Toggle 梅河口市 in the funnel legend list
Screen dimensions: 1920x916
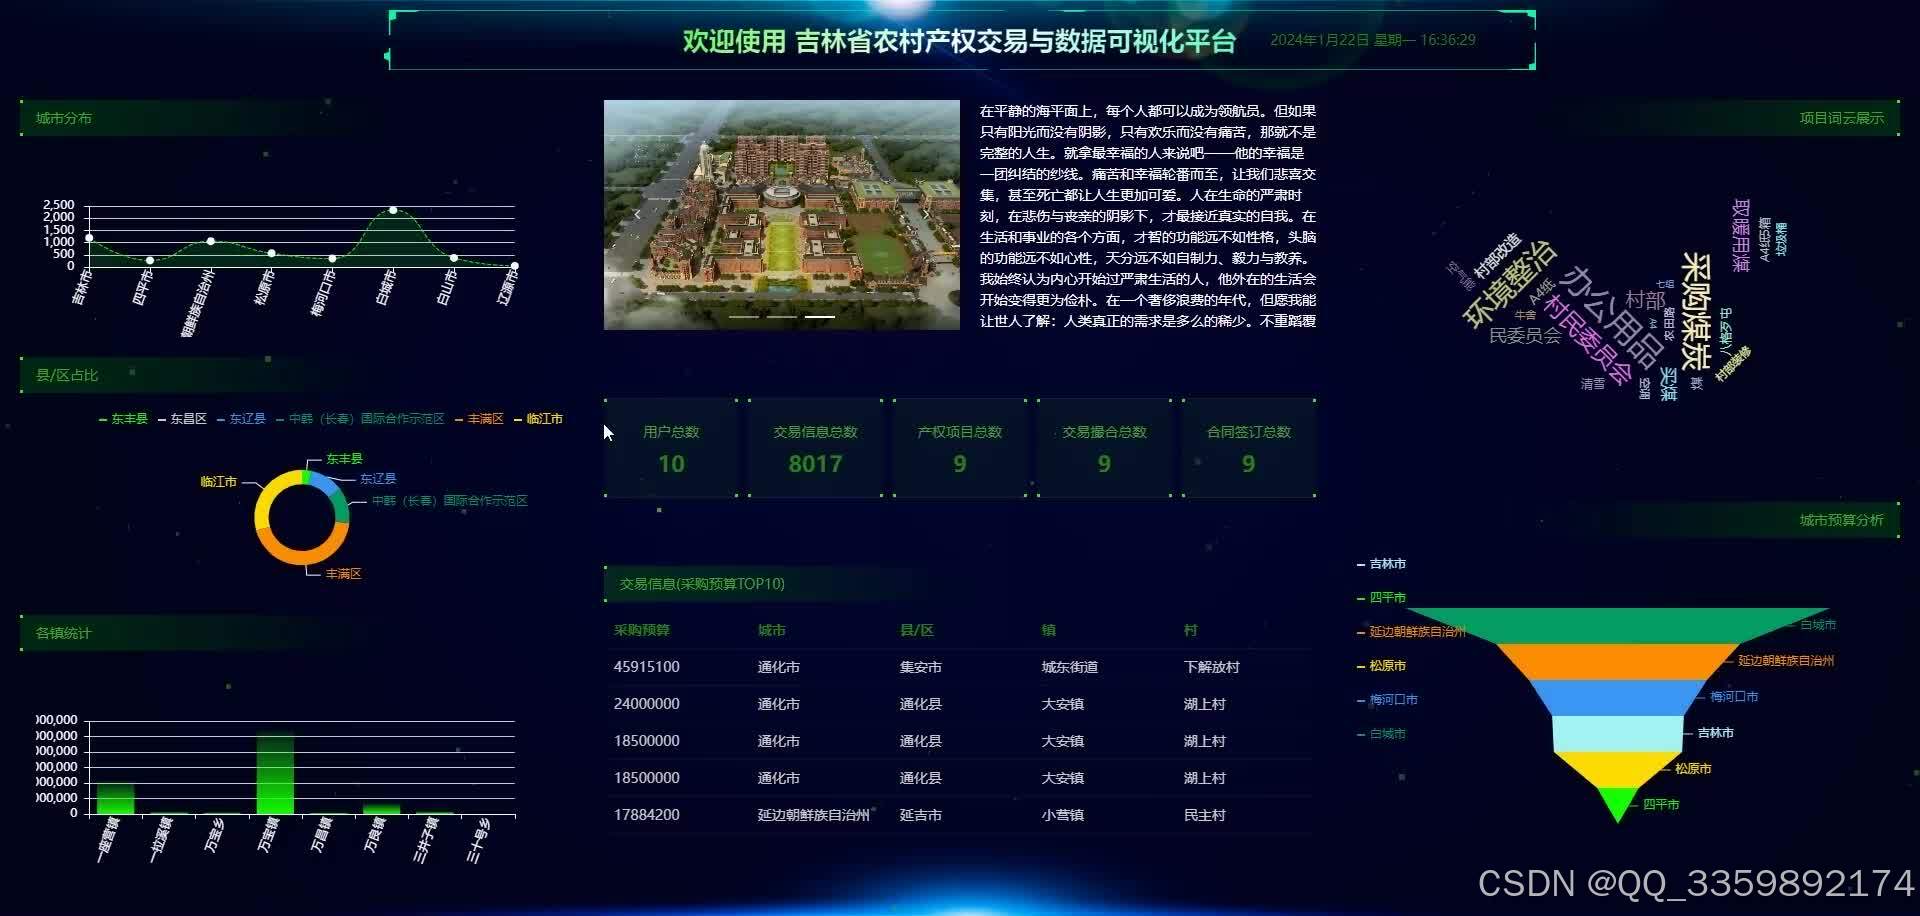coord(1387,700)
